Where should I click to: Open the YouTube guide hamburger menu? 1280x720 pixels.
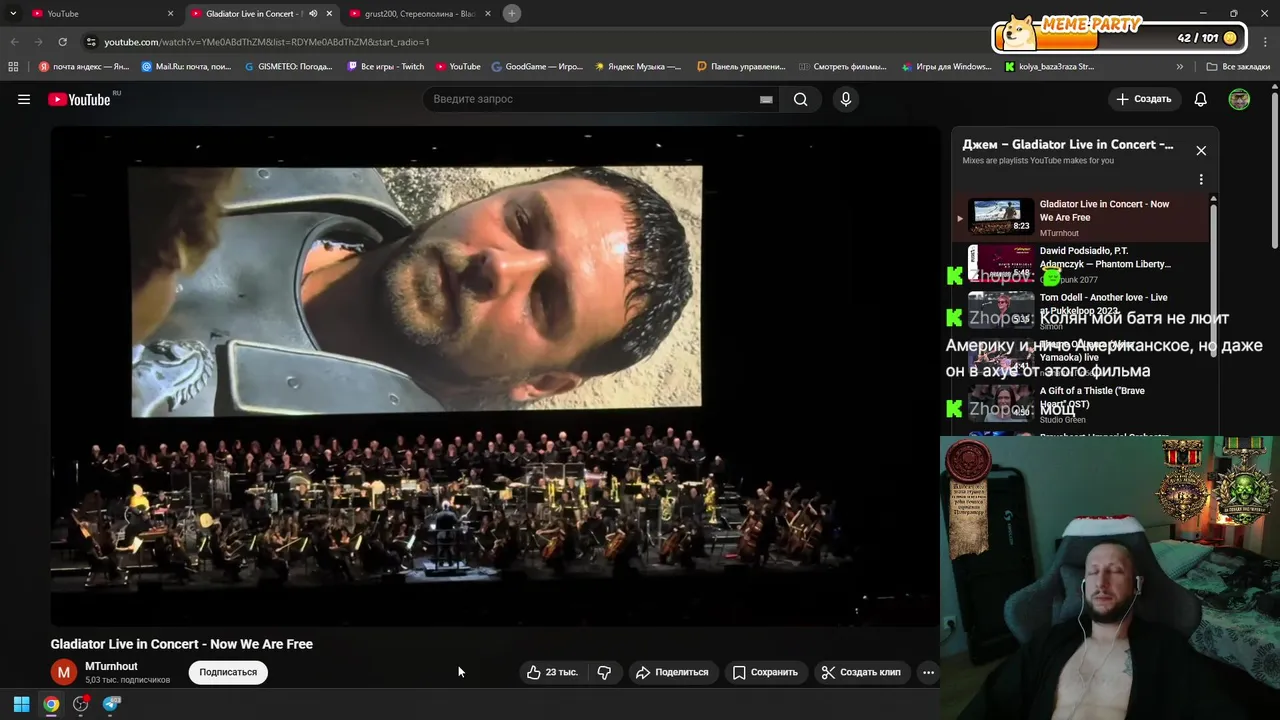[24, 99]
